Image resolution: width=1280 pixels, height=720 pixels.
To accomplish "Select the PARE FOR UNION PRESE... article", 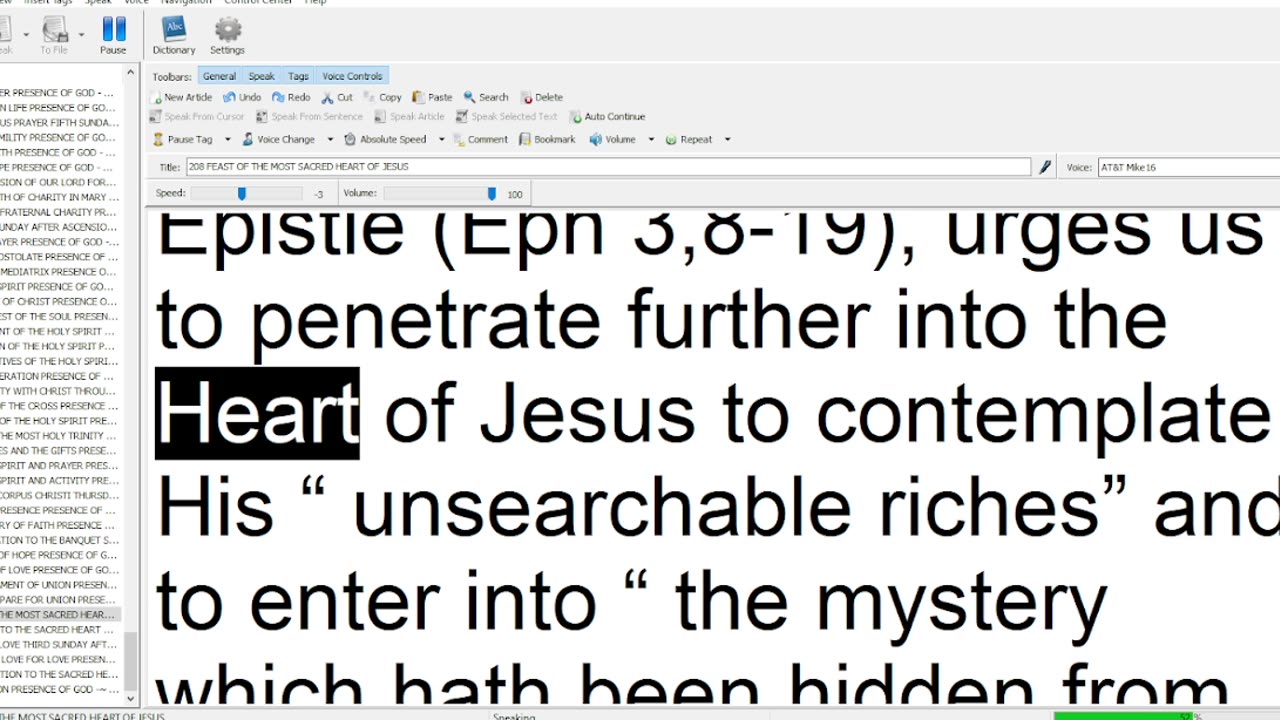I will (x=60, y=600).
